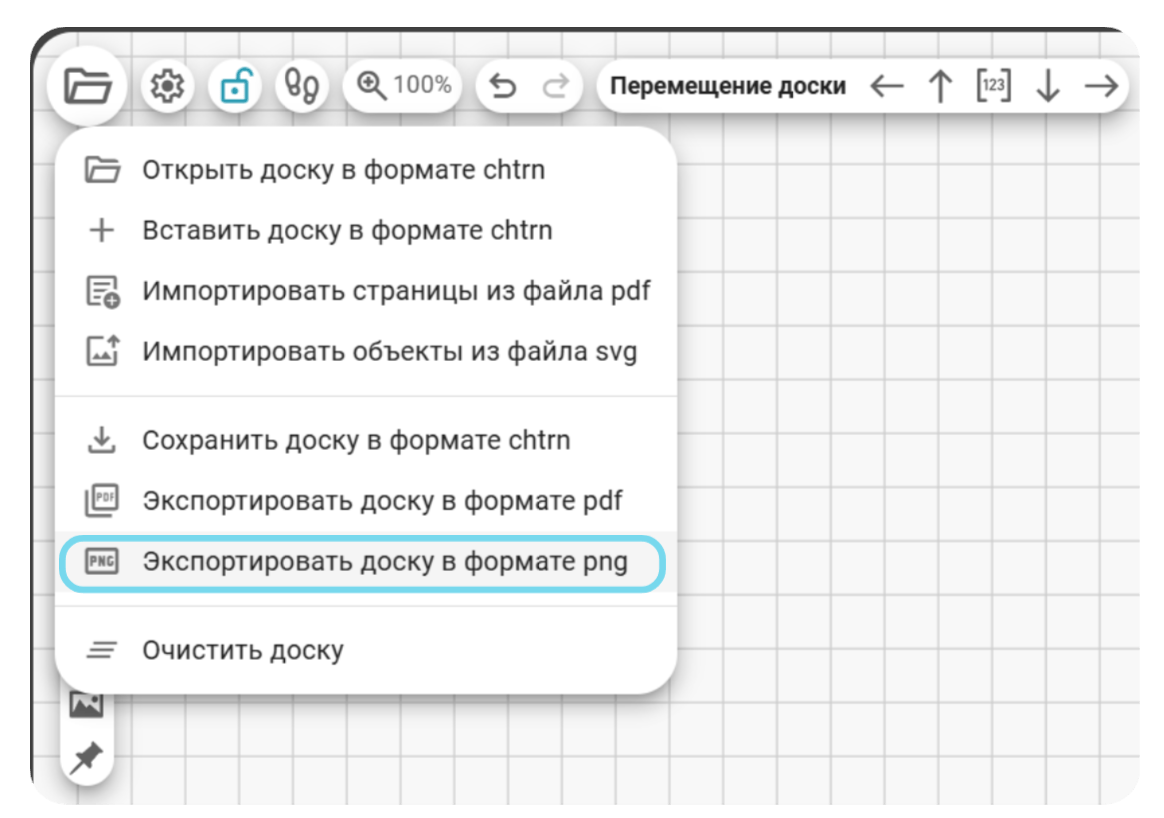Select 'Импортировать страницы из файла pdf'

click(366, 291)
